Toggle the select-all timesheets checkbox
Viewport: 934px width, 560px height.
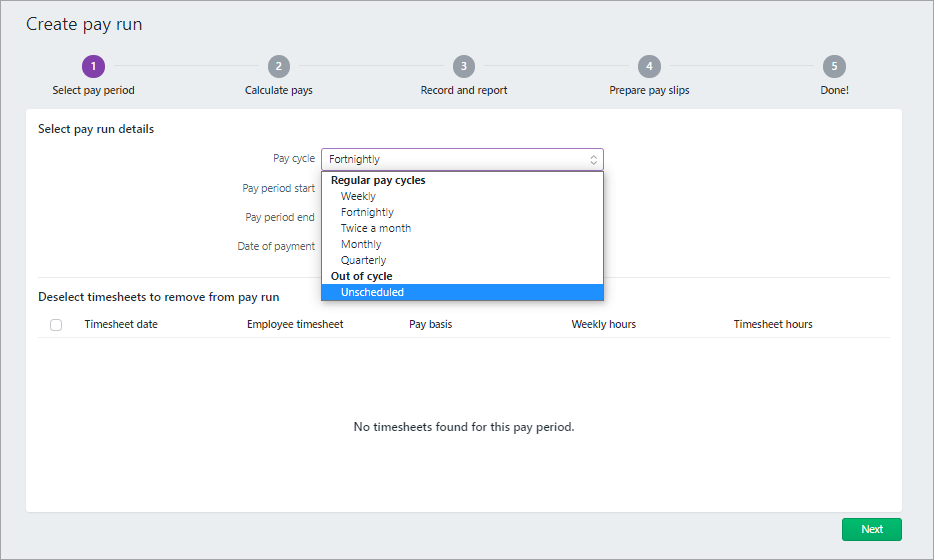(x=56, y=325)
